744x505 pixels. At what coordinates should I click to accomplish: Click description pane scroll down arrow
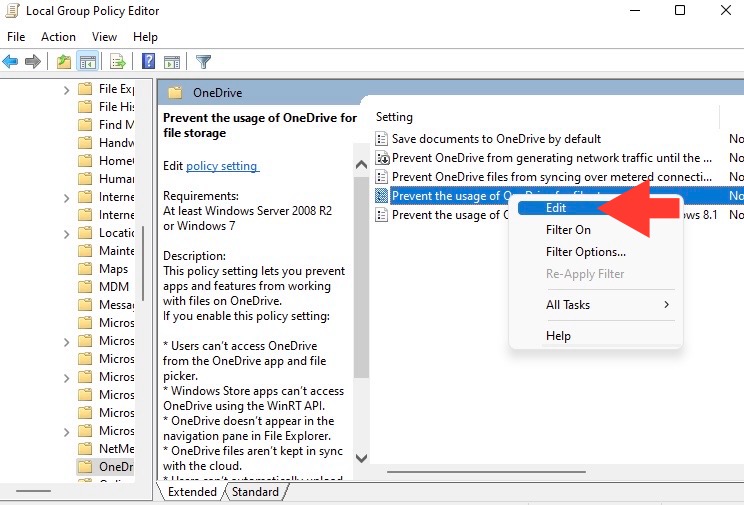pos(362,458)
